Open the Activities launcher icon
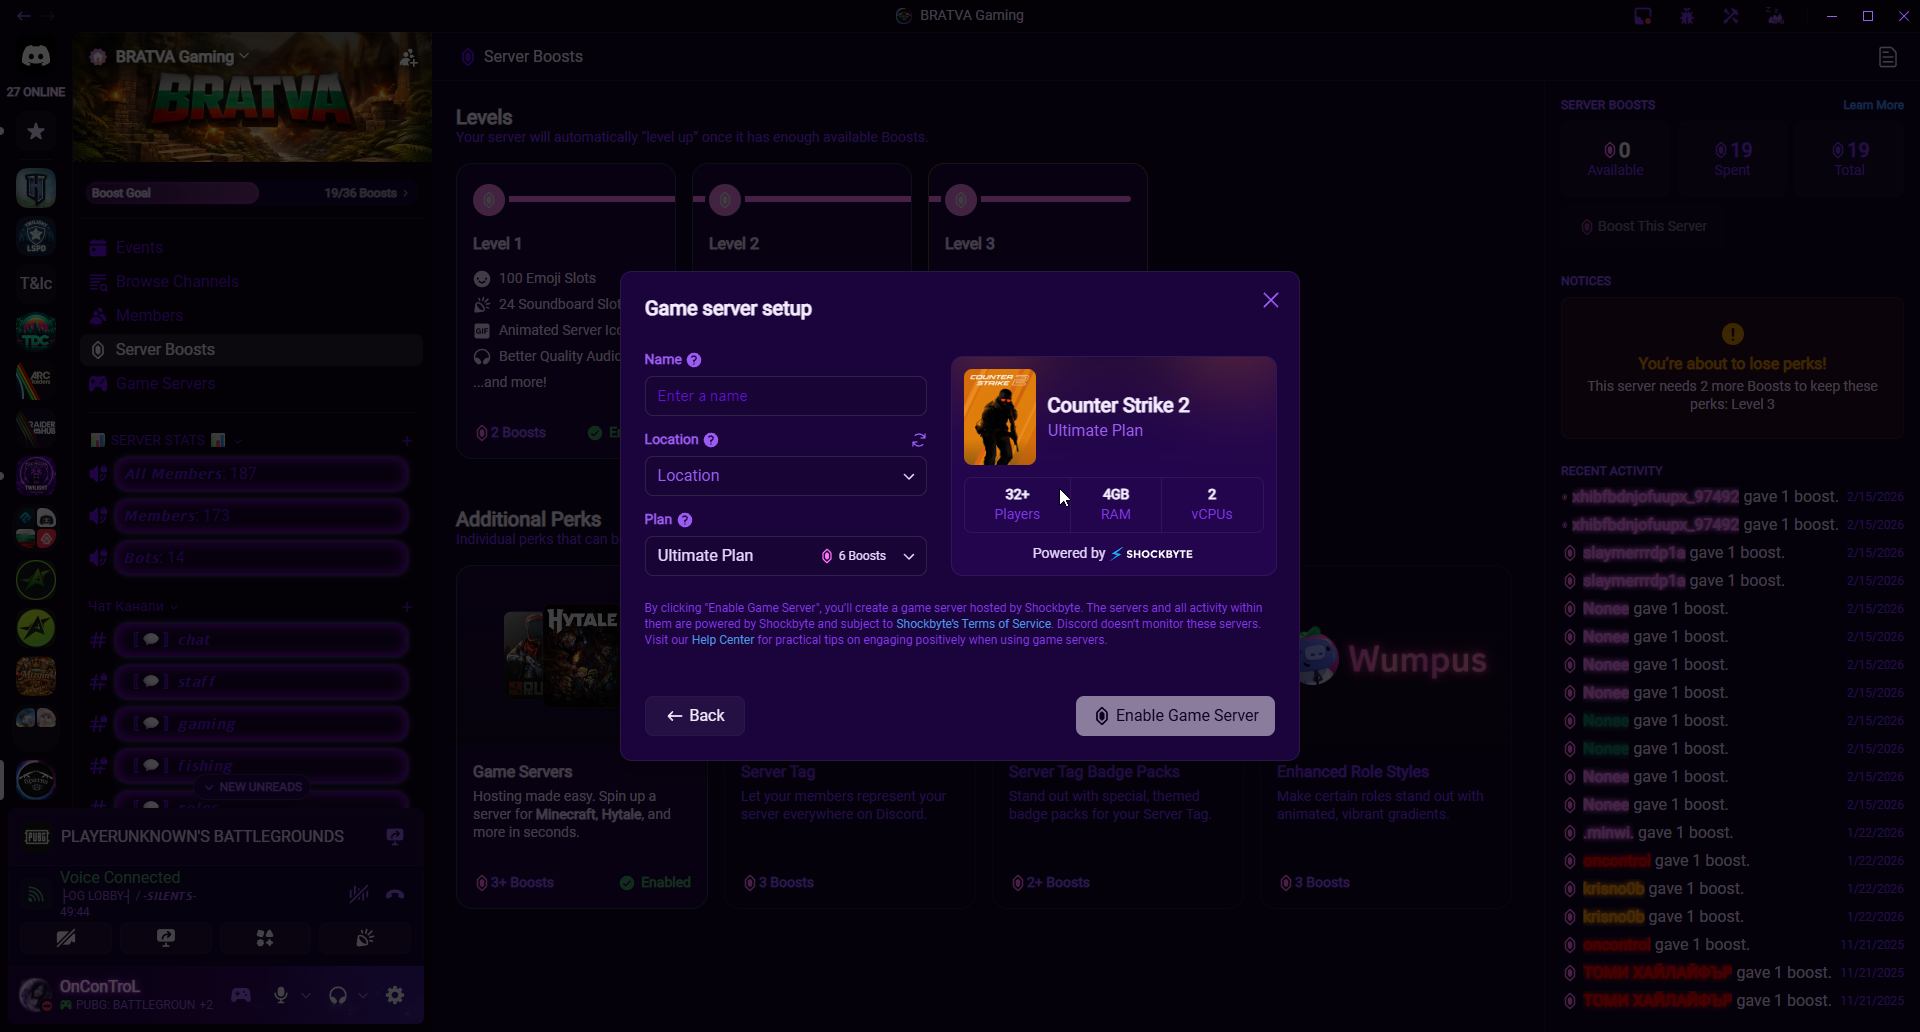 pos(265,938)
